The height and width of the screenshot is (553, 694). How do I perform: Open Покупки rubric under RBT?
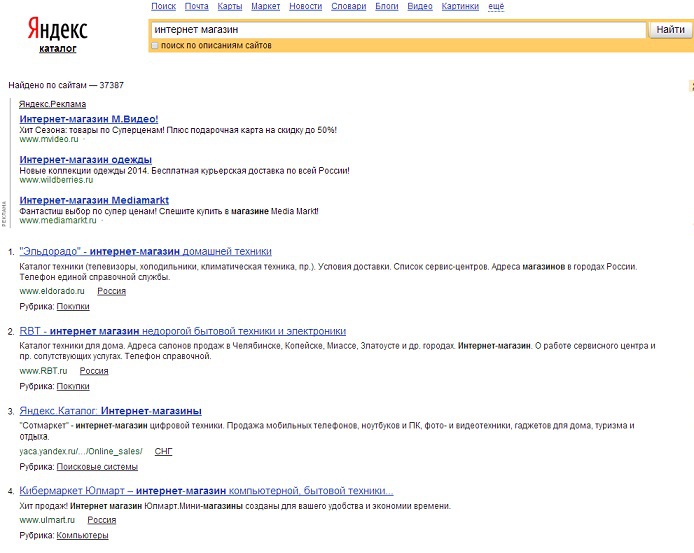coord(73,386)
